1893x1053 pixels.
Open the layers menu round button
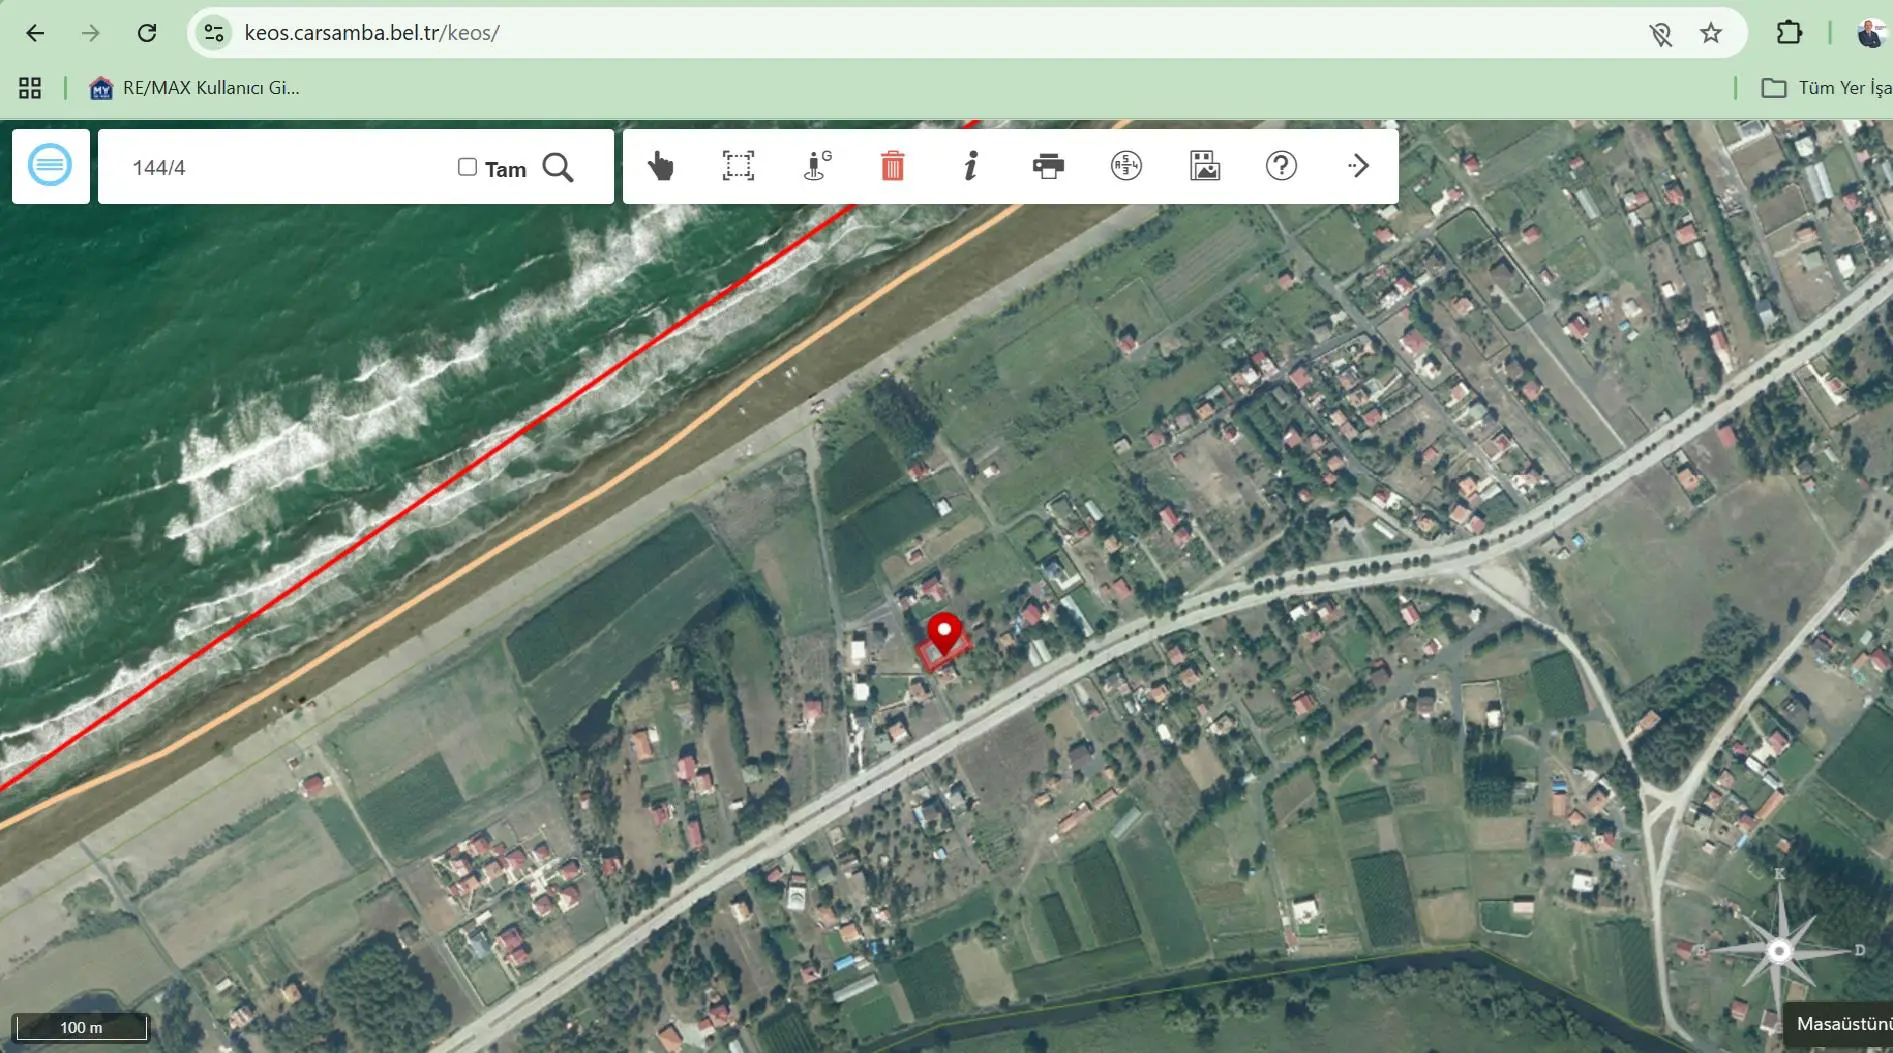point(50,165)
